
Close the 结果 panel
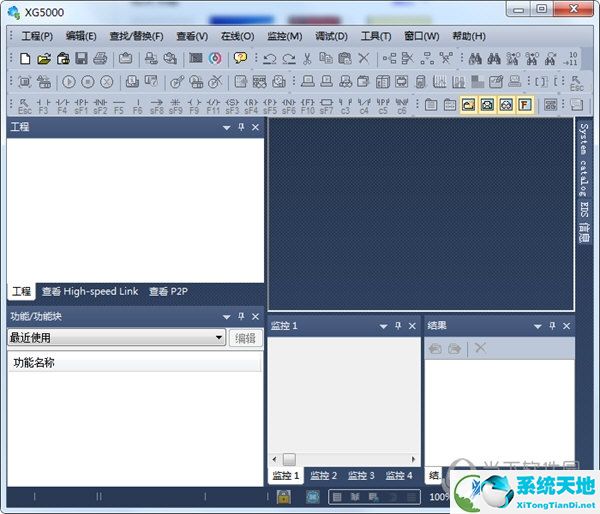pyautogui.click(x=567, y=326)
